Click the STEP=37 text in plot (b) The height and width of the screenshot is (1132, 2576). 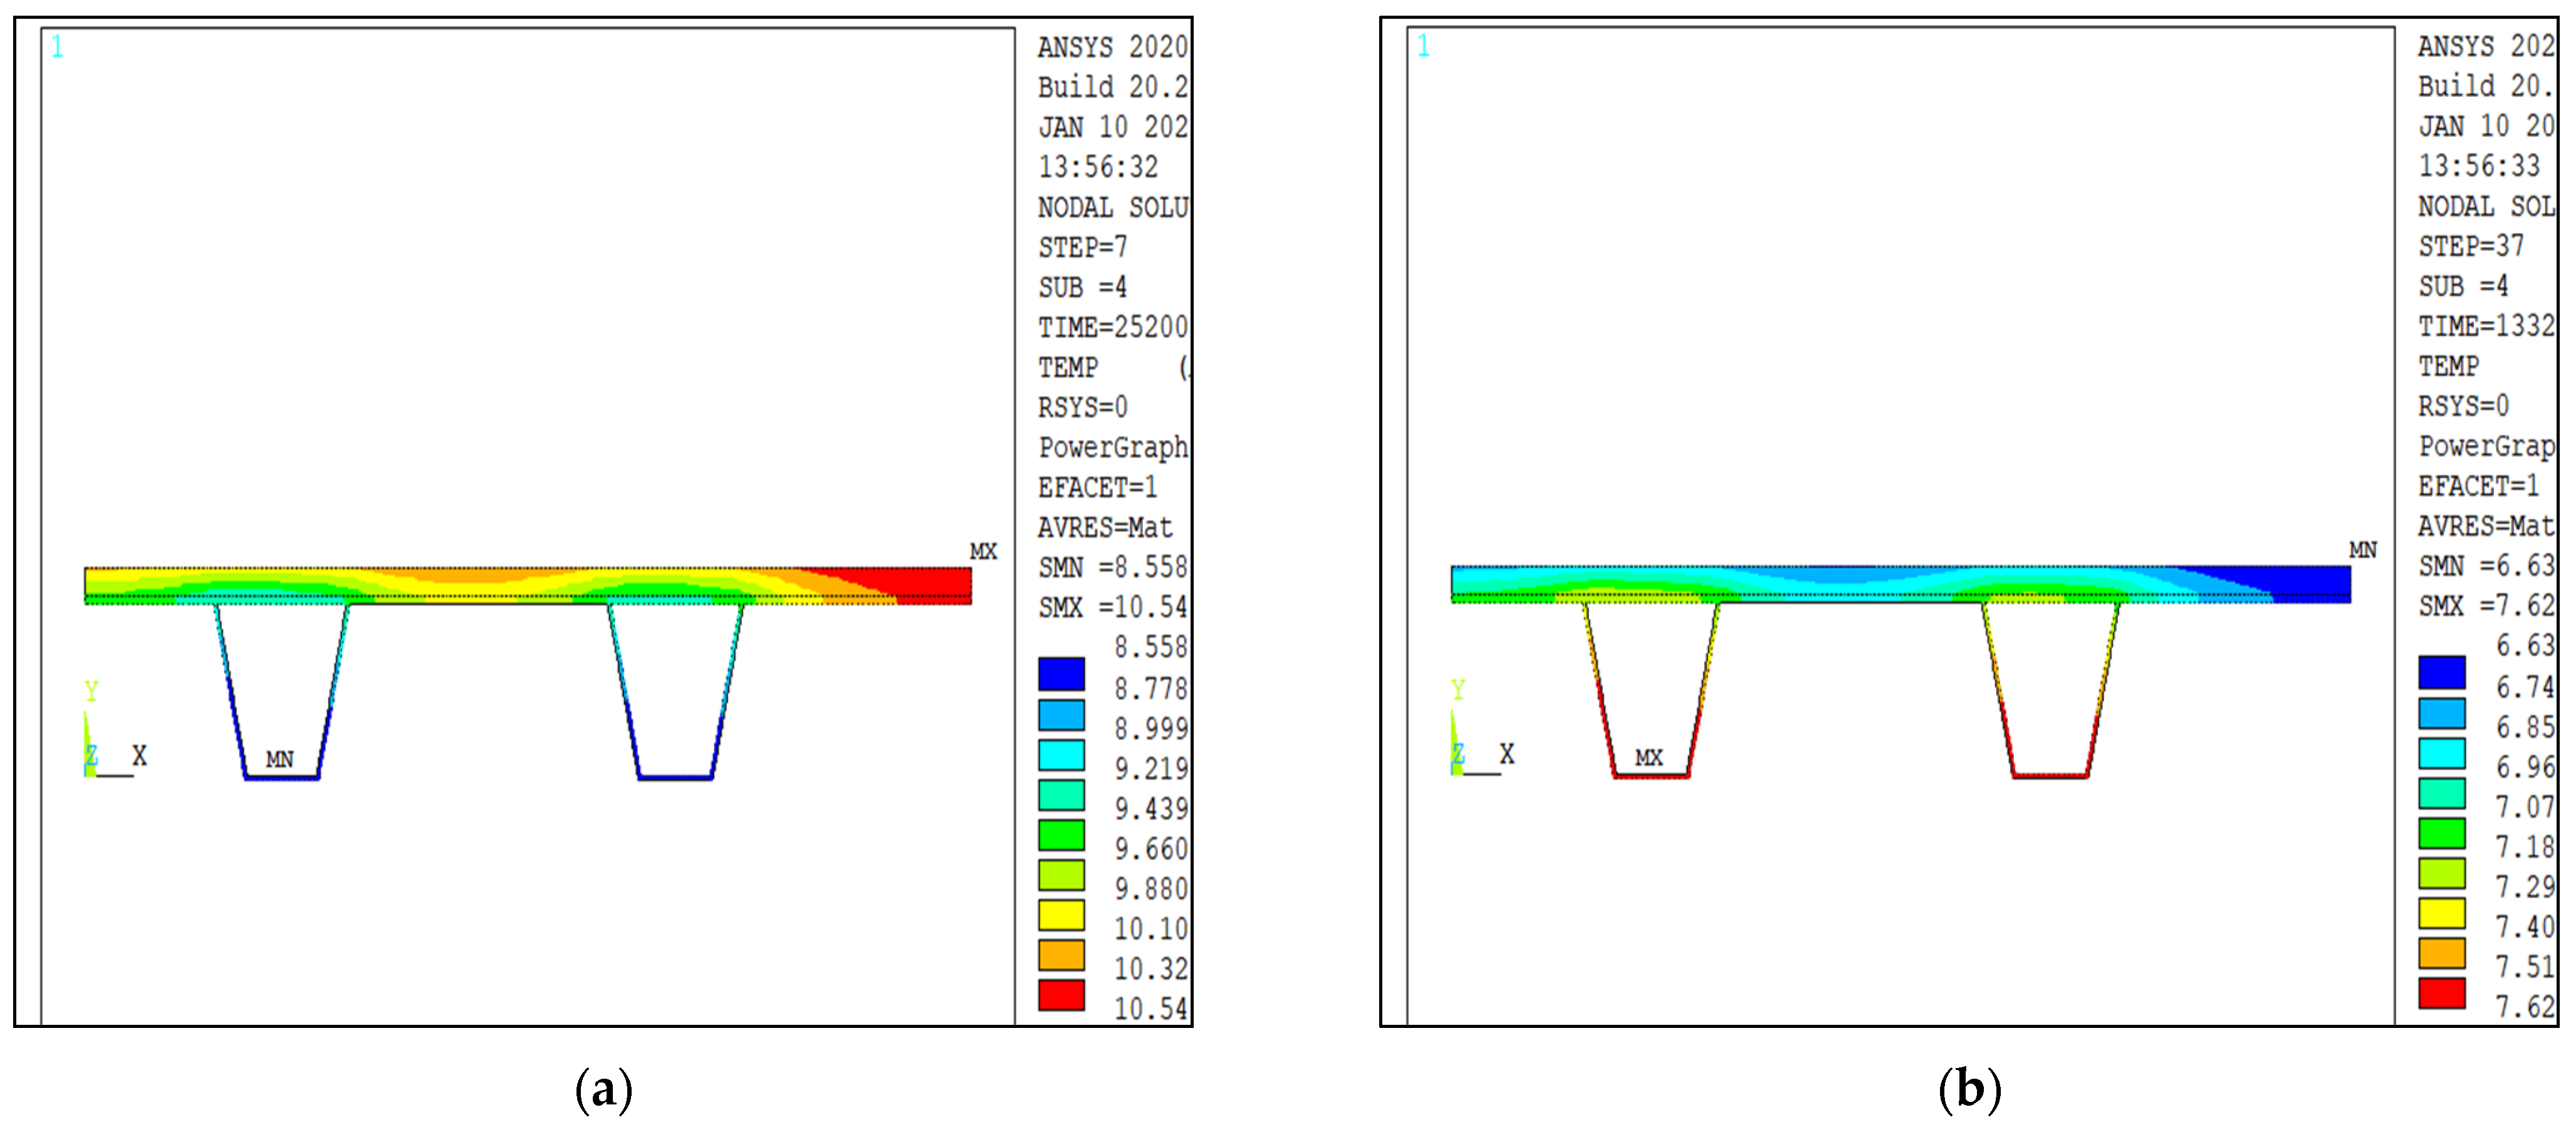(2471, 246)
